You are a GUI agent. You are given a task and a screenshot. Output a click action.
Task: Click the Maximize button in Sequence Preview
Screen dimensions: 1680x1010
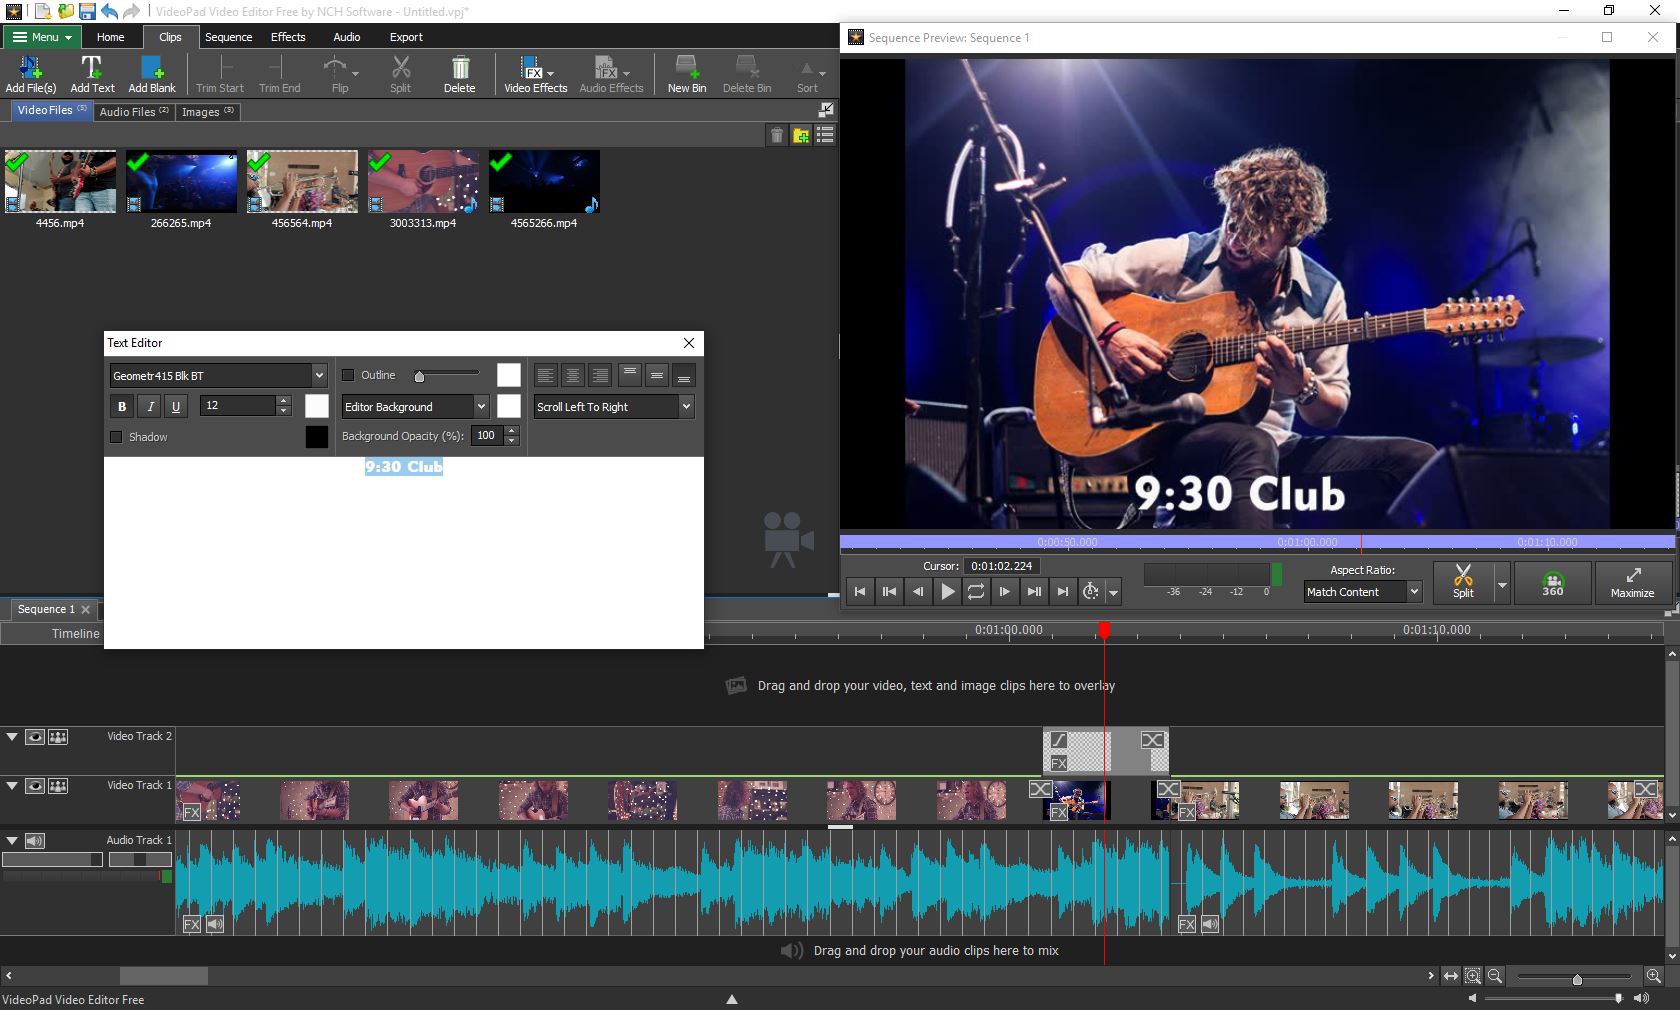coord(1632,584)
